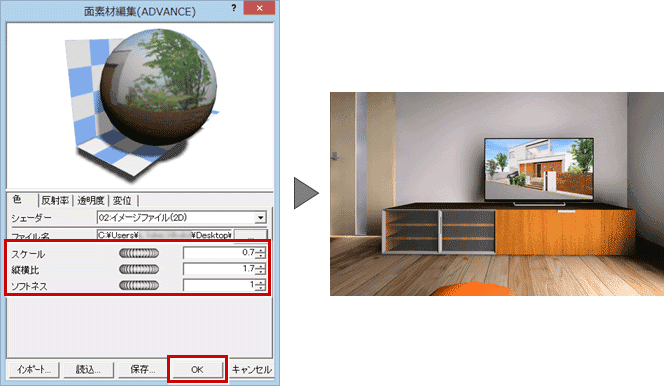This screenshot has width=664, height=386.
Task: Click the OK button
Action: pyautogui.click(x=197, y=369)
